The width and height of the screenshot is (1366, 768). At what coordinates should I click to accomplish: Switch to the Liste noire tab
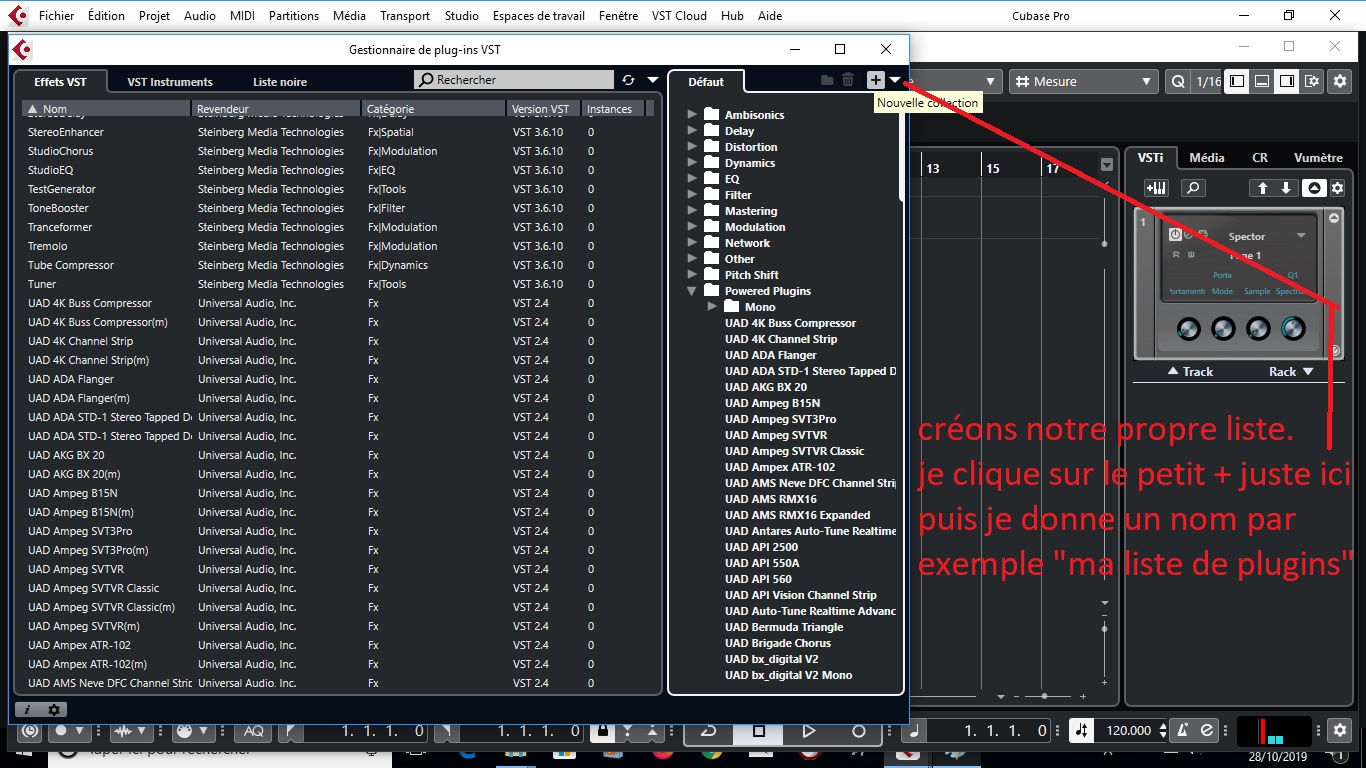tap(280, 82)
